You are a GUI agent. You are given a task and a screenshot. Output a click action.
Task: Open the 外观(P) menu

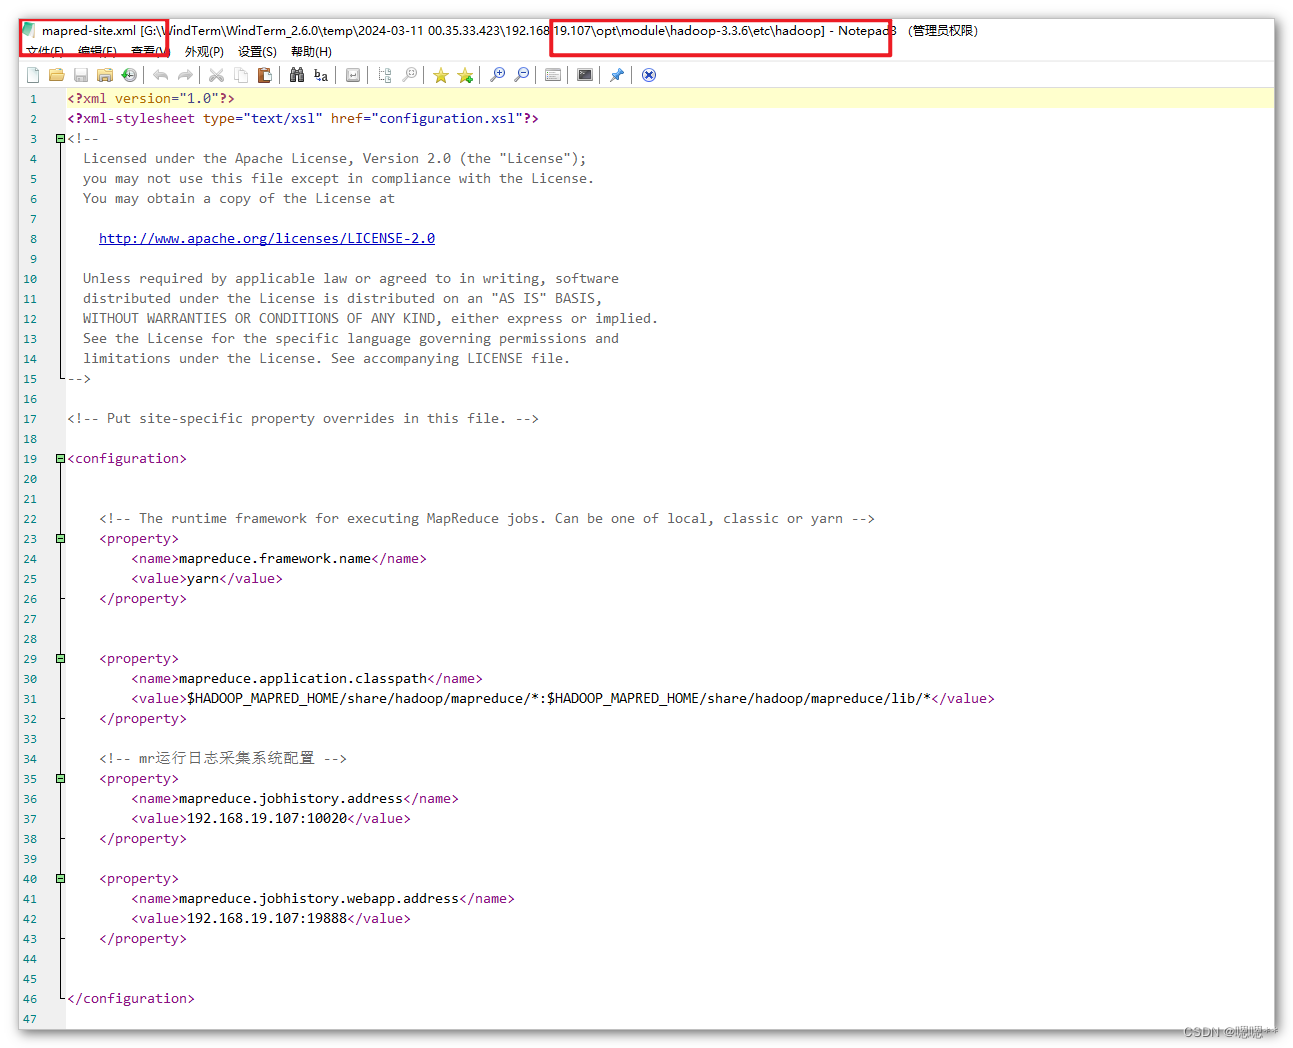pos(204,51)
